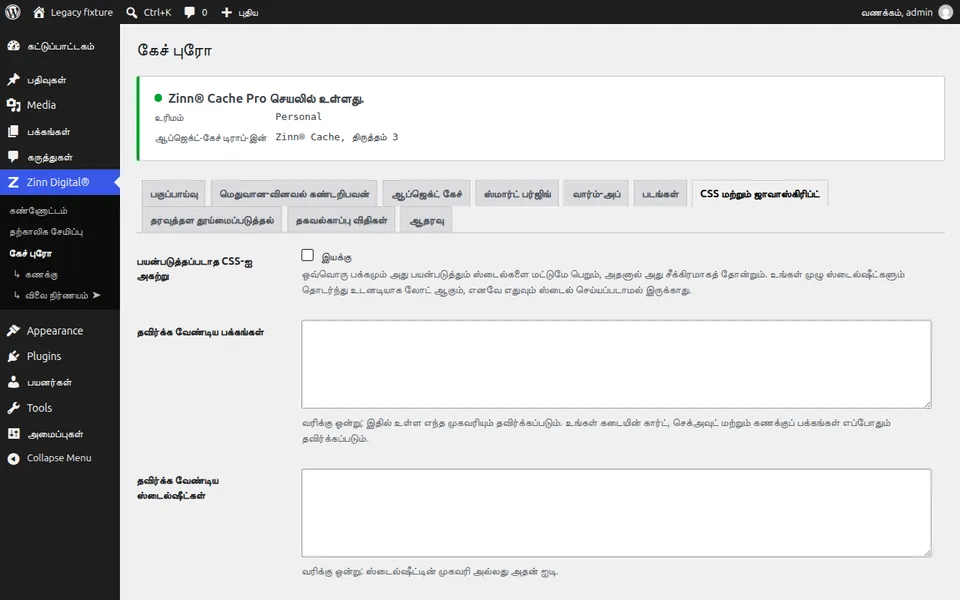
Task: Open the Appearance paintbrush icon
Action: coord(13,331)
